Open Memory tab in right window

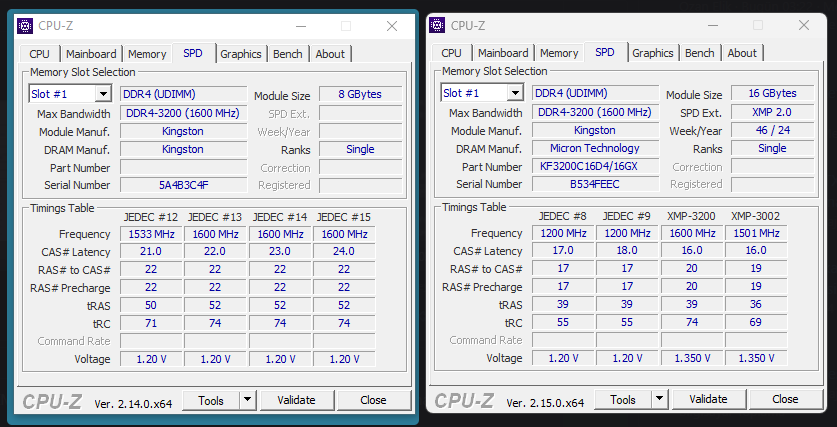[559, 53]
